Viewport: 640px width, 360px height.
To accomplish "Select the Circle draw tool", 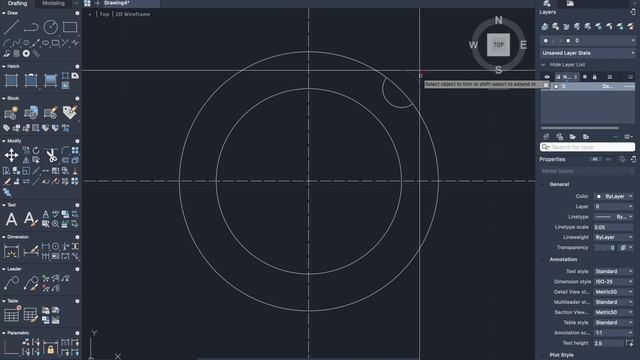I will coord(51,27).
